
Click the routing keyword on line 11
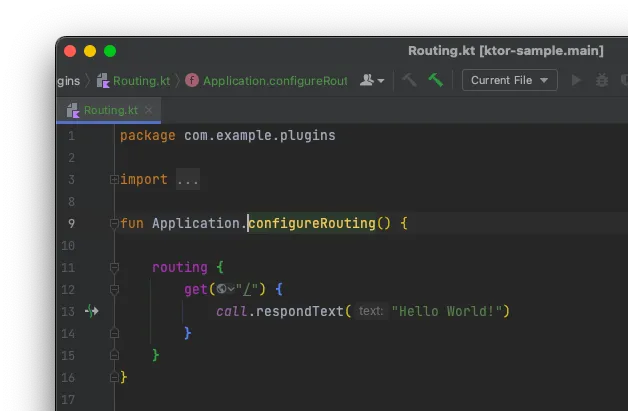[x=180, y=267]
